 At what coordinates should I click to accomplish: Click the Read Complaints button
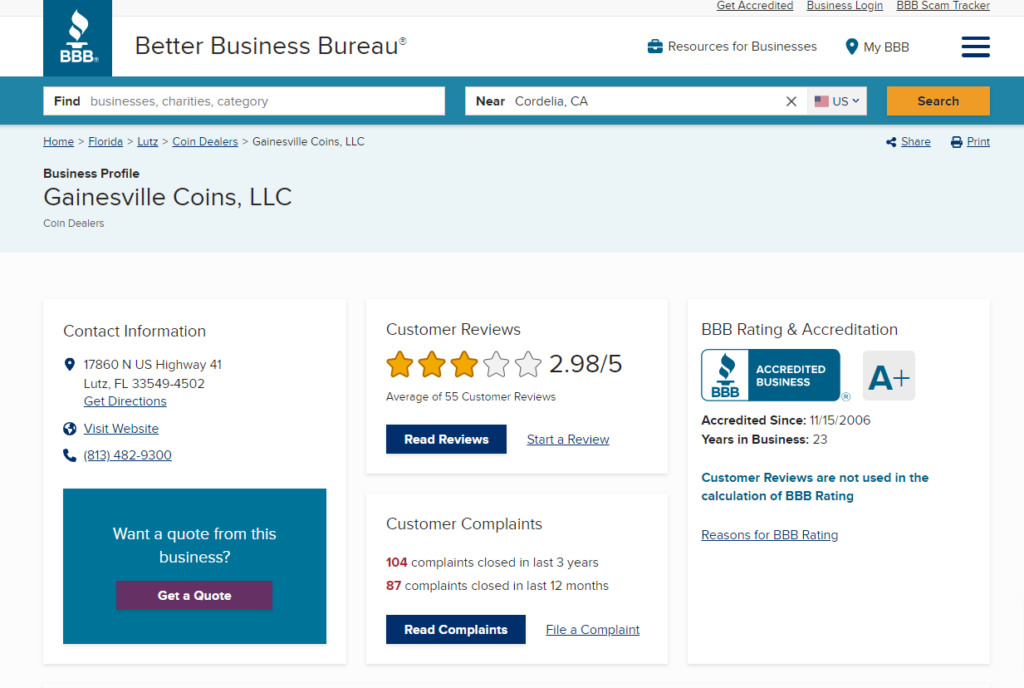[x=455, y=629]
